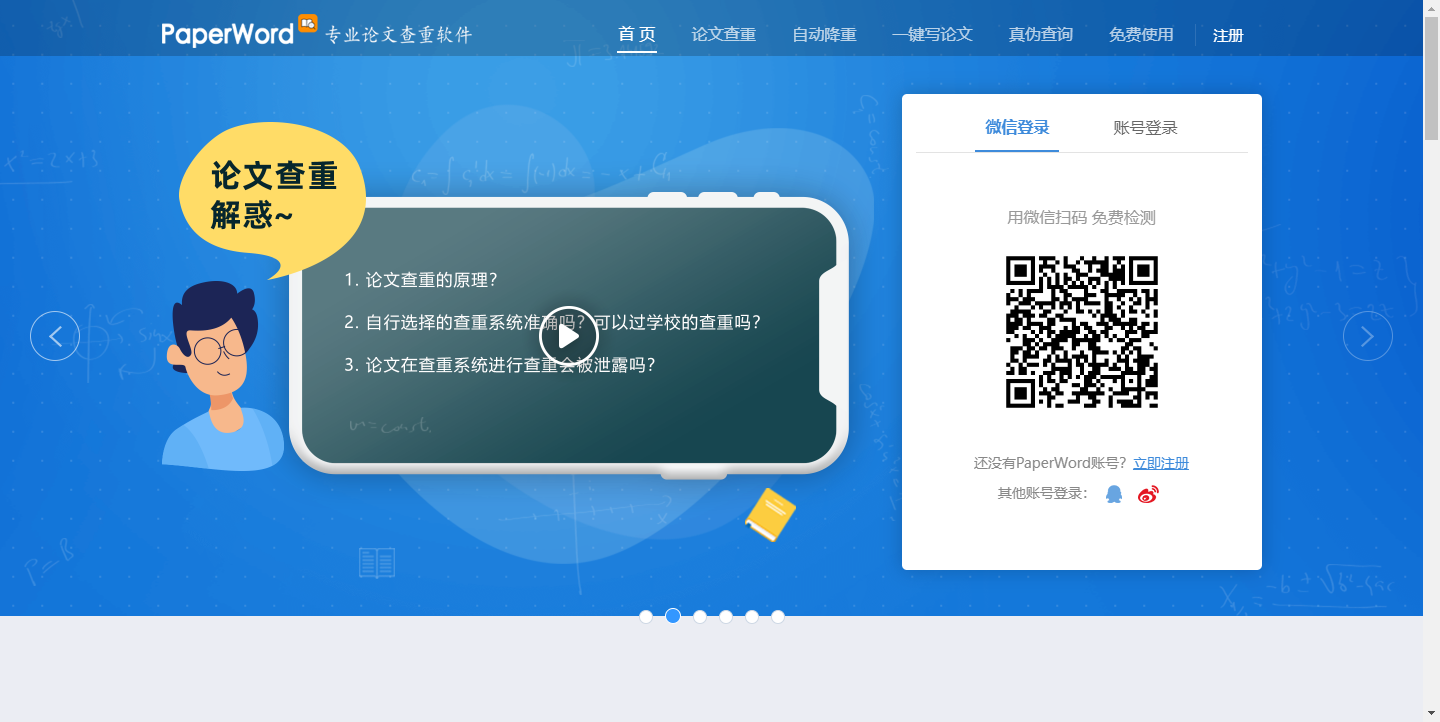The image size is (1440, 722).
Task: Click question 3 about 论文 being 泄露
Action: pos(500,365)
